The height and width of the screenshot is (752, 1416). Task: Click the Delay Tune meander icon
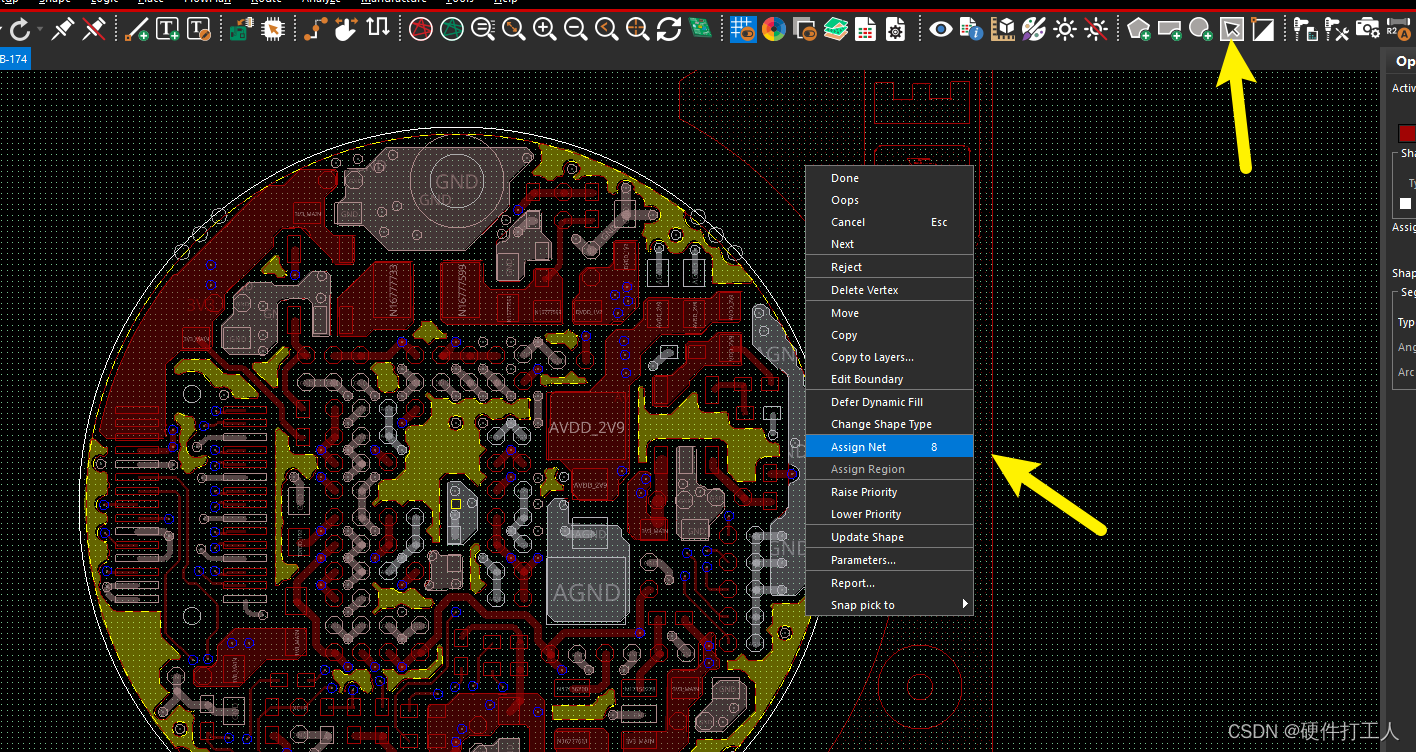377,29
